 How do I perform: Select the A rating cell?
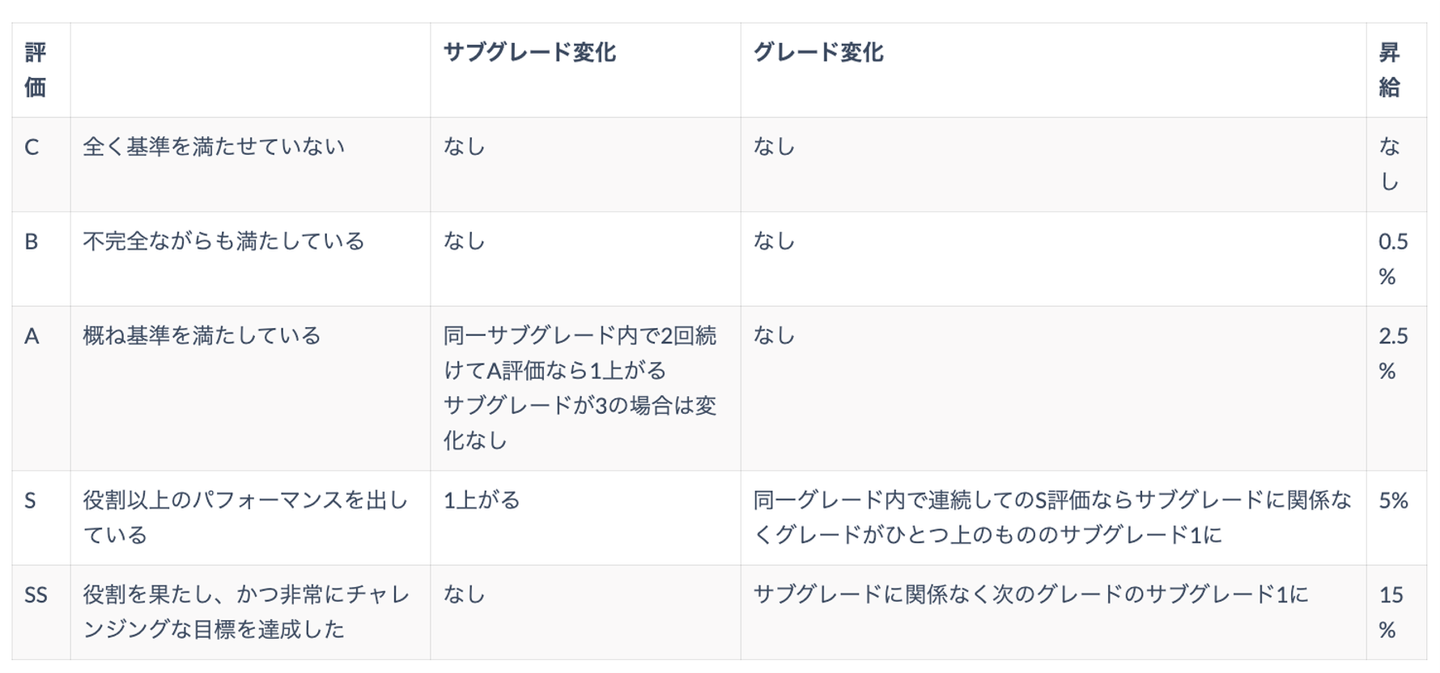tap(32, 336)
